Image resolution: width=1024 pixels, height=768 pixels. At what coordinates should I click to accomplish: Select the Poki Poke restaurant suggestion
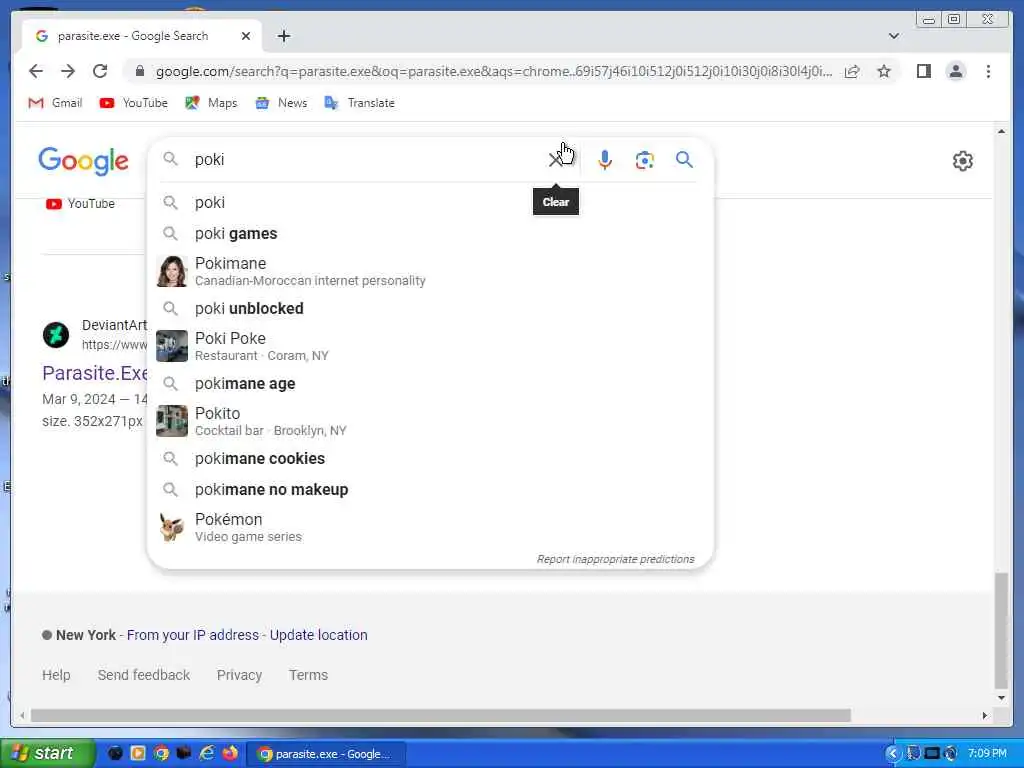click(431, 346)
